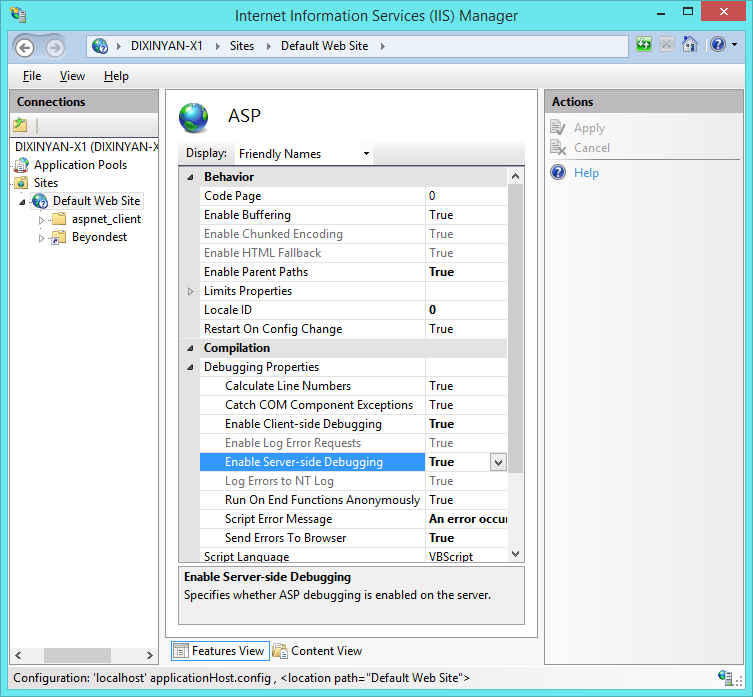Click the Code Page value field

(x=466, y=196)
